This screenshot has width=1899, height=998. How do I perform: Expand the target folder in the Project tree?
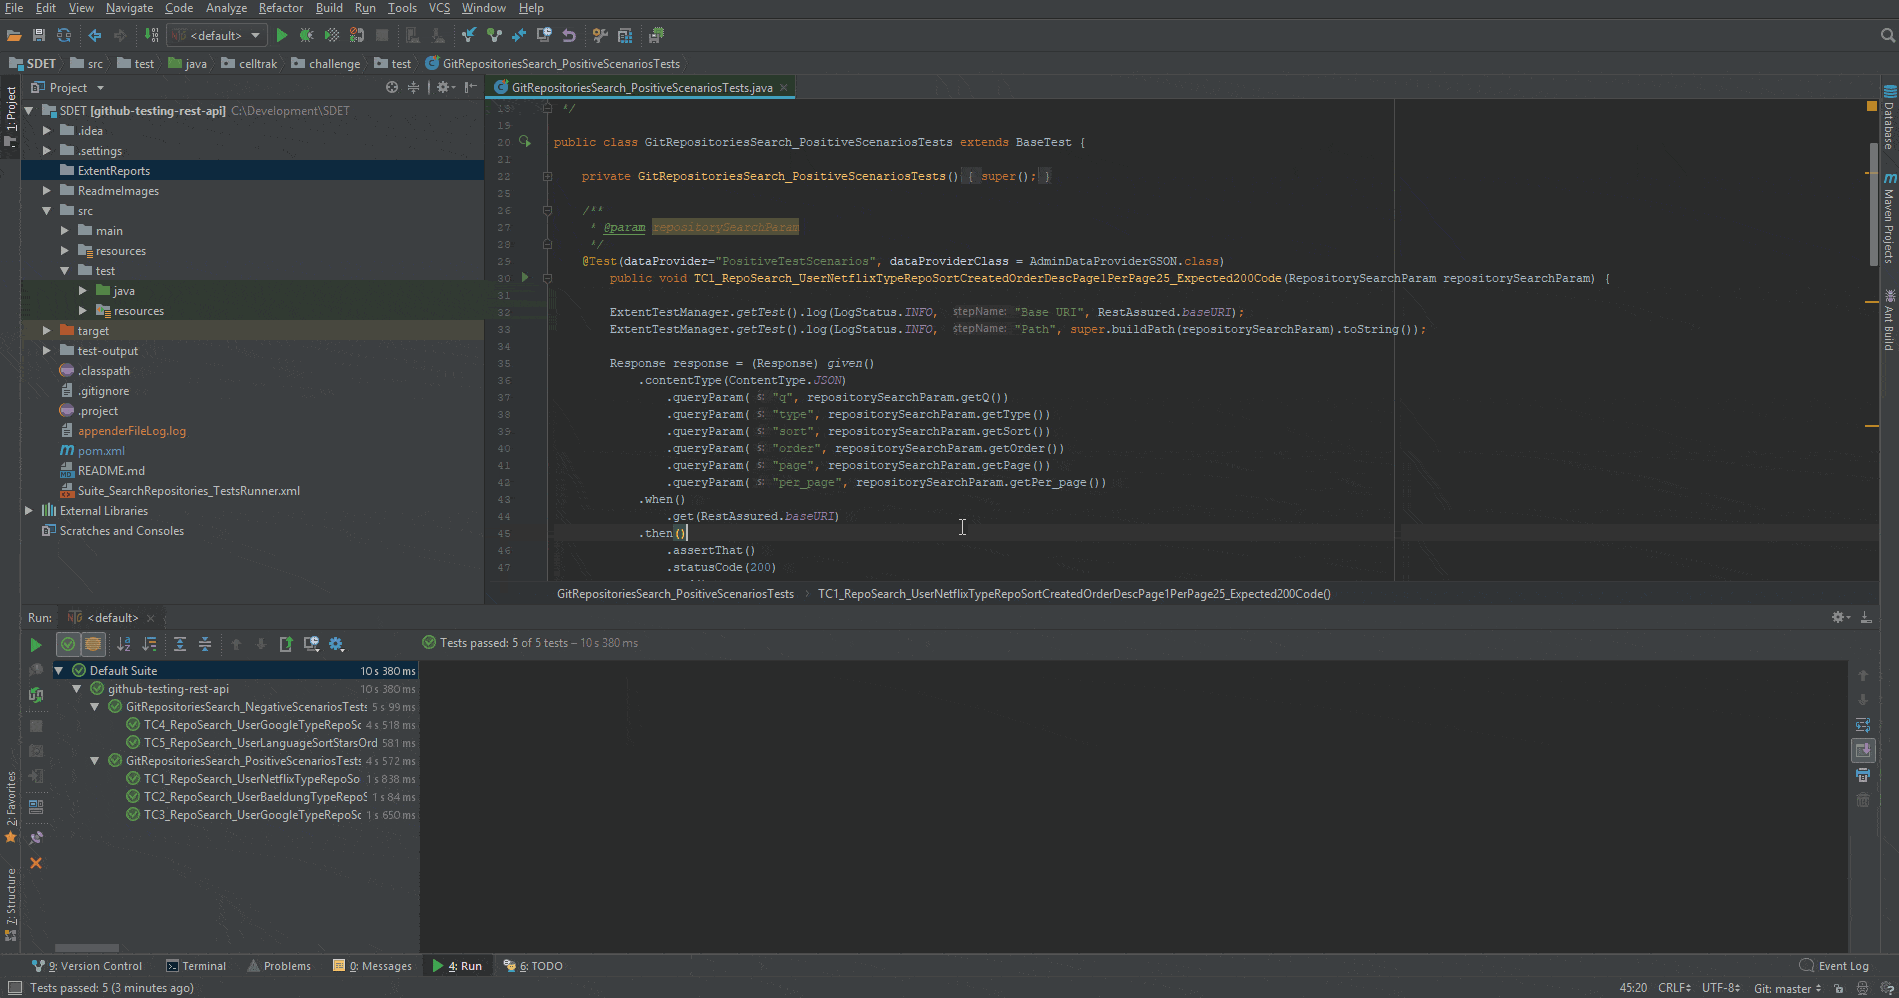click(x=47, y=331)
